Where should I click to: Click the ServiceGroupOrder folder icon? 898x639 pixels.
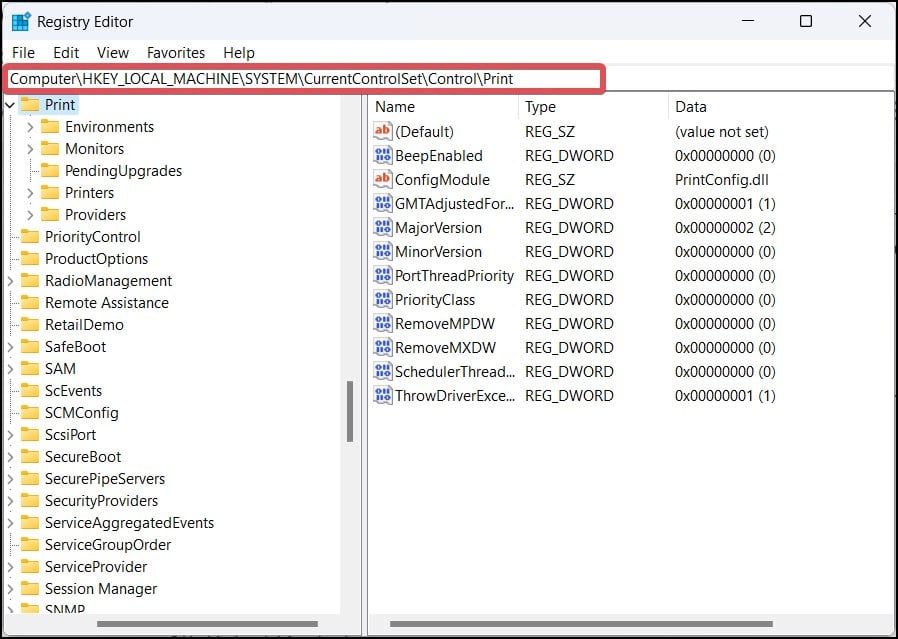(30, 545)
